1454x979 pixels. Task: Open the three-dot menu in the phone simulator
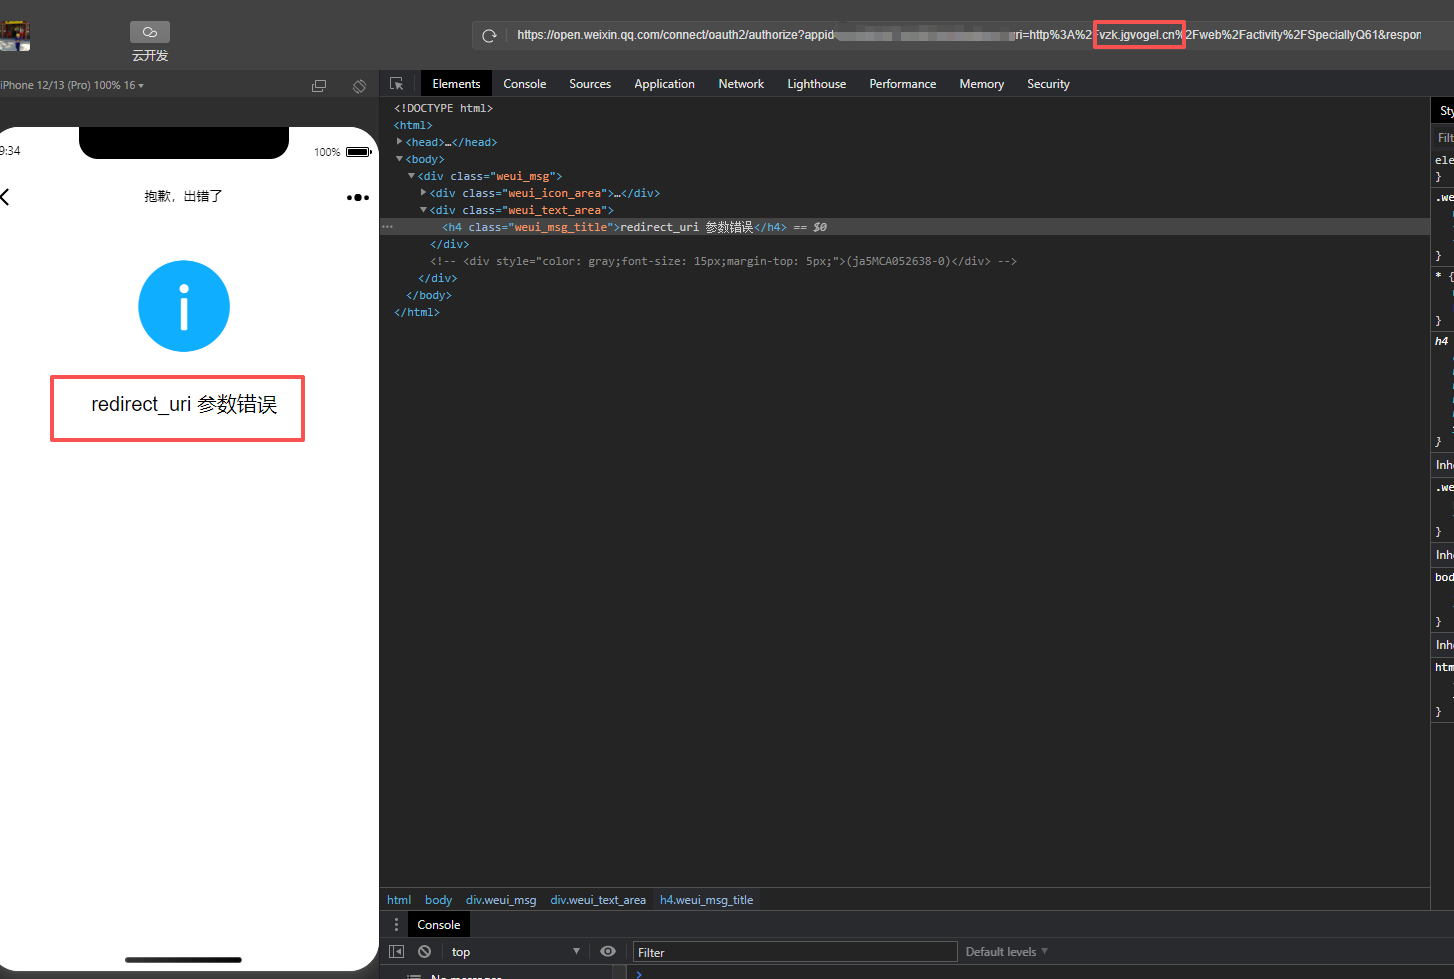[x=358, y=197]
